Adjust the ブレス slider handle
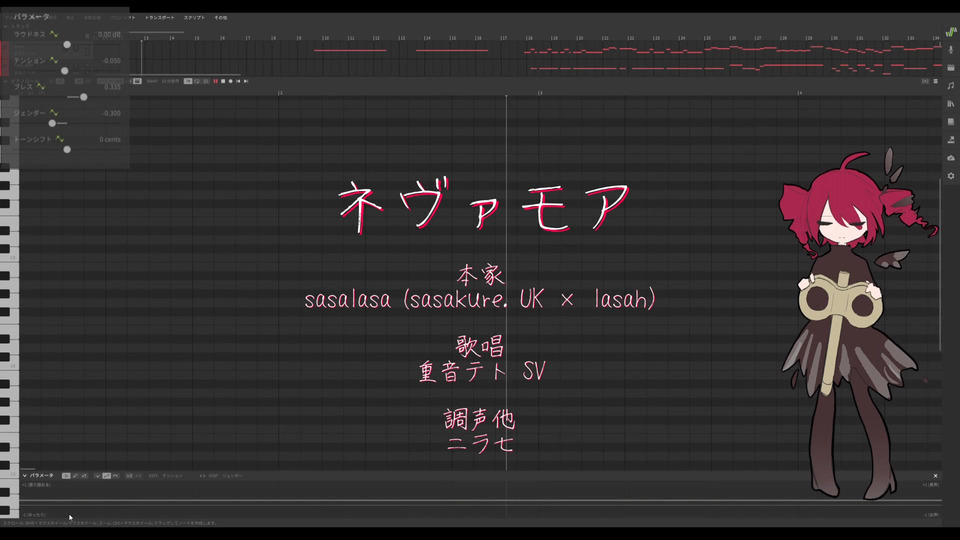The image size is (960, 540). pos(83,97)
